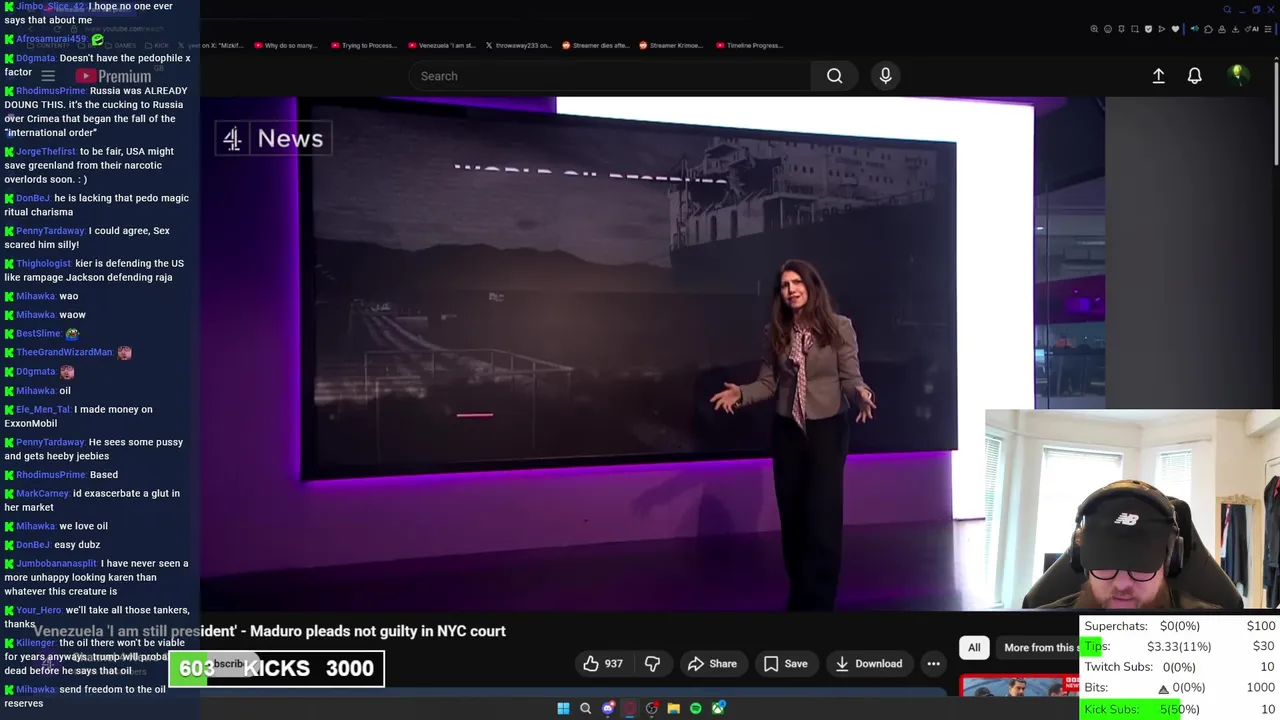The width and height of the screenshot is (1280, 720).
Task: Switch to the 'throwaway233 on...' X tab
Action: pos(518,45)
